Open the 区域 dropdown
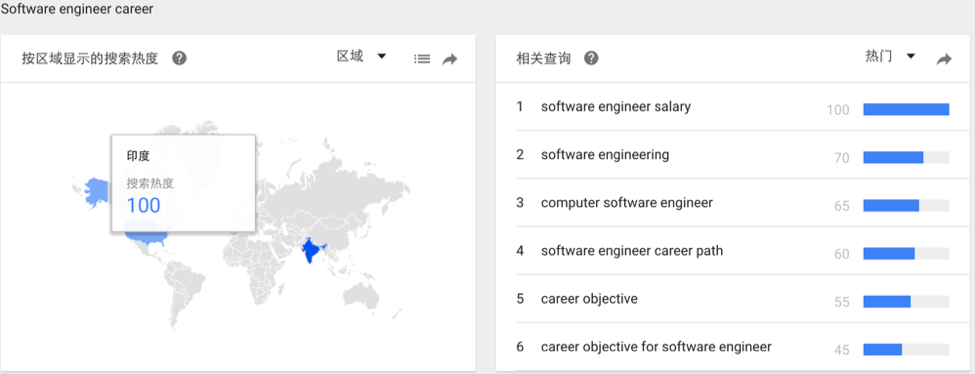The height and width of the screenshot is (374, 975). (x=362, y=57)
